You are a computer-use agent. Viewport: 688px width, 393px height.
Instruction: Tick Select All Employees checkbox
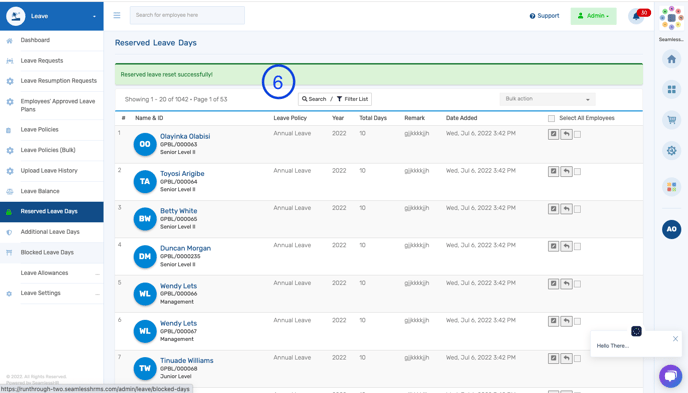552,118
